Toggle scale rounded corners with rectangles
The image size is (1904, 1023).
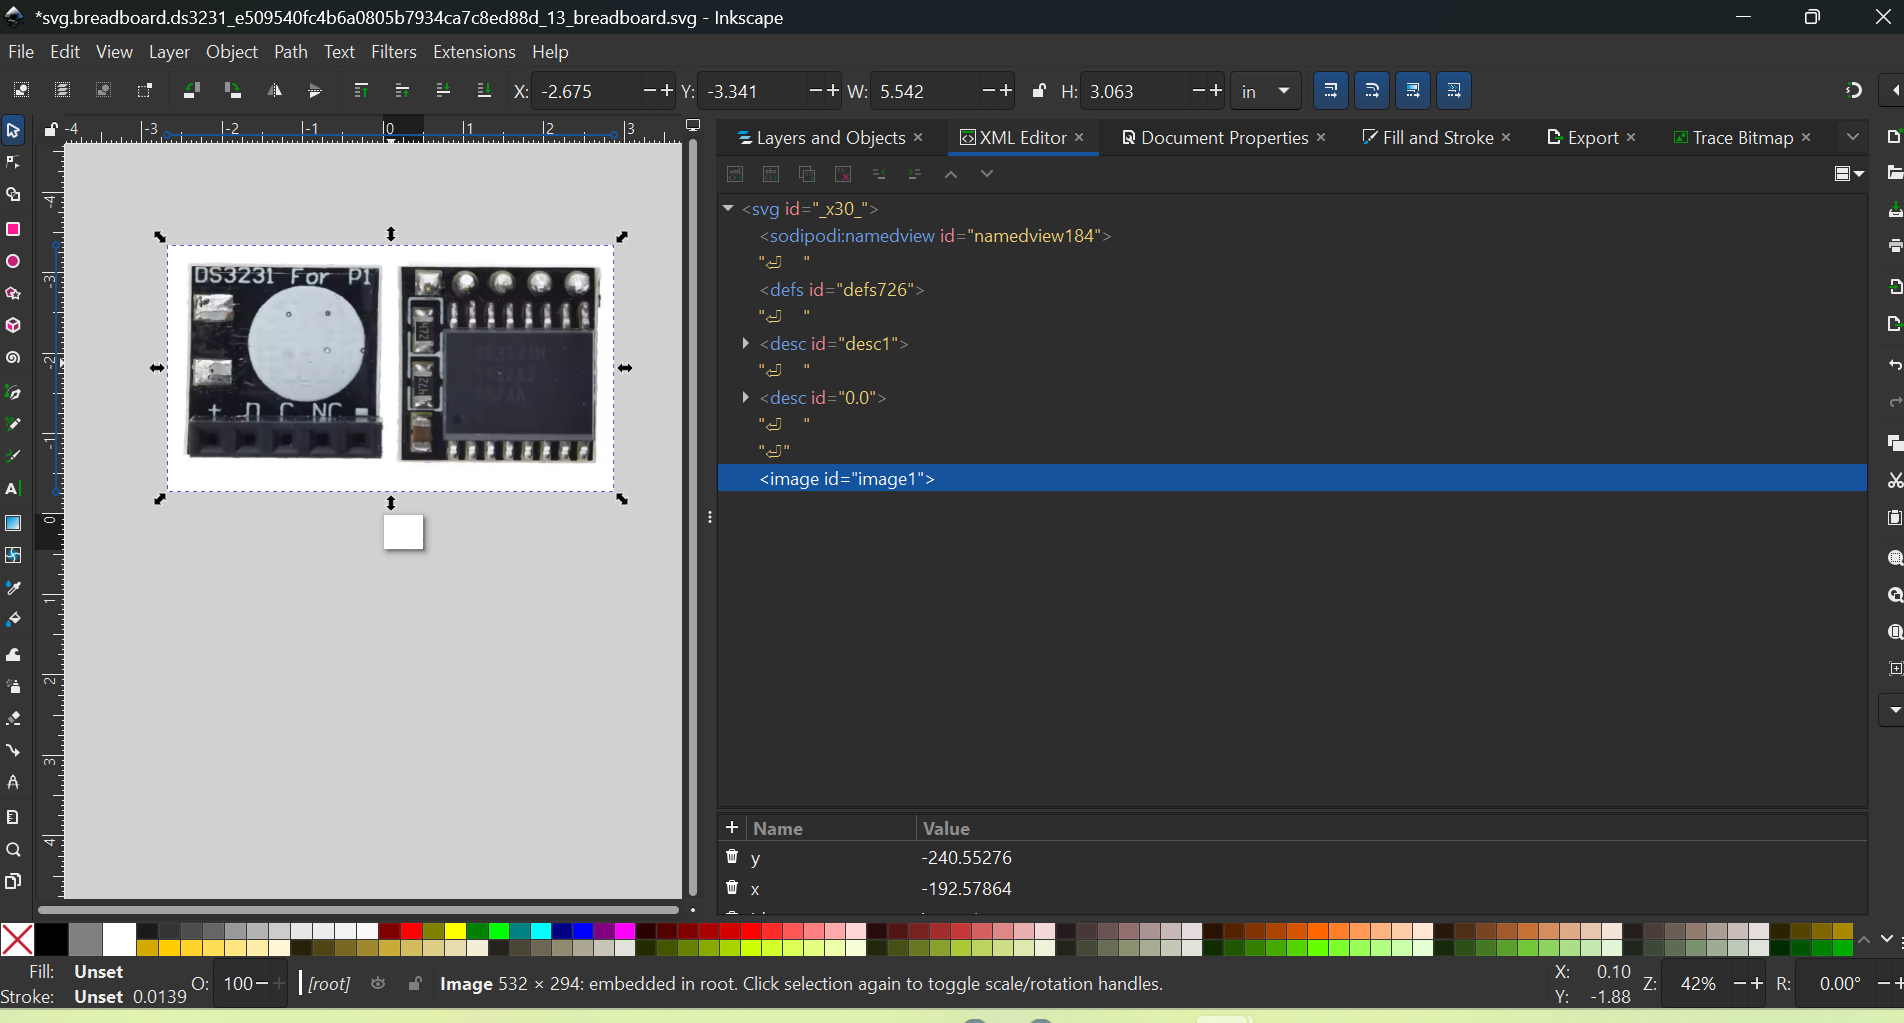[1372, 91]
